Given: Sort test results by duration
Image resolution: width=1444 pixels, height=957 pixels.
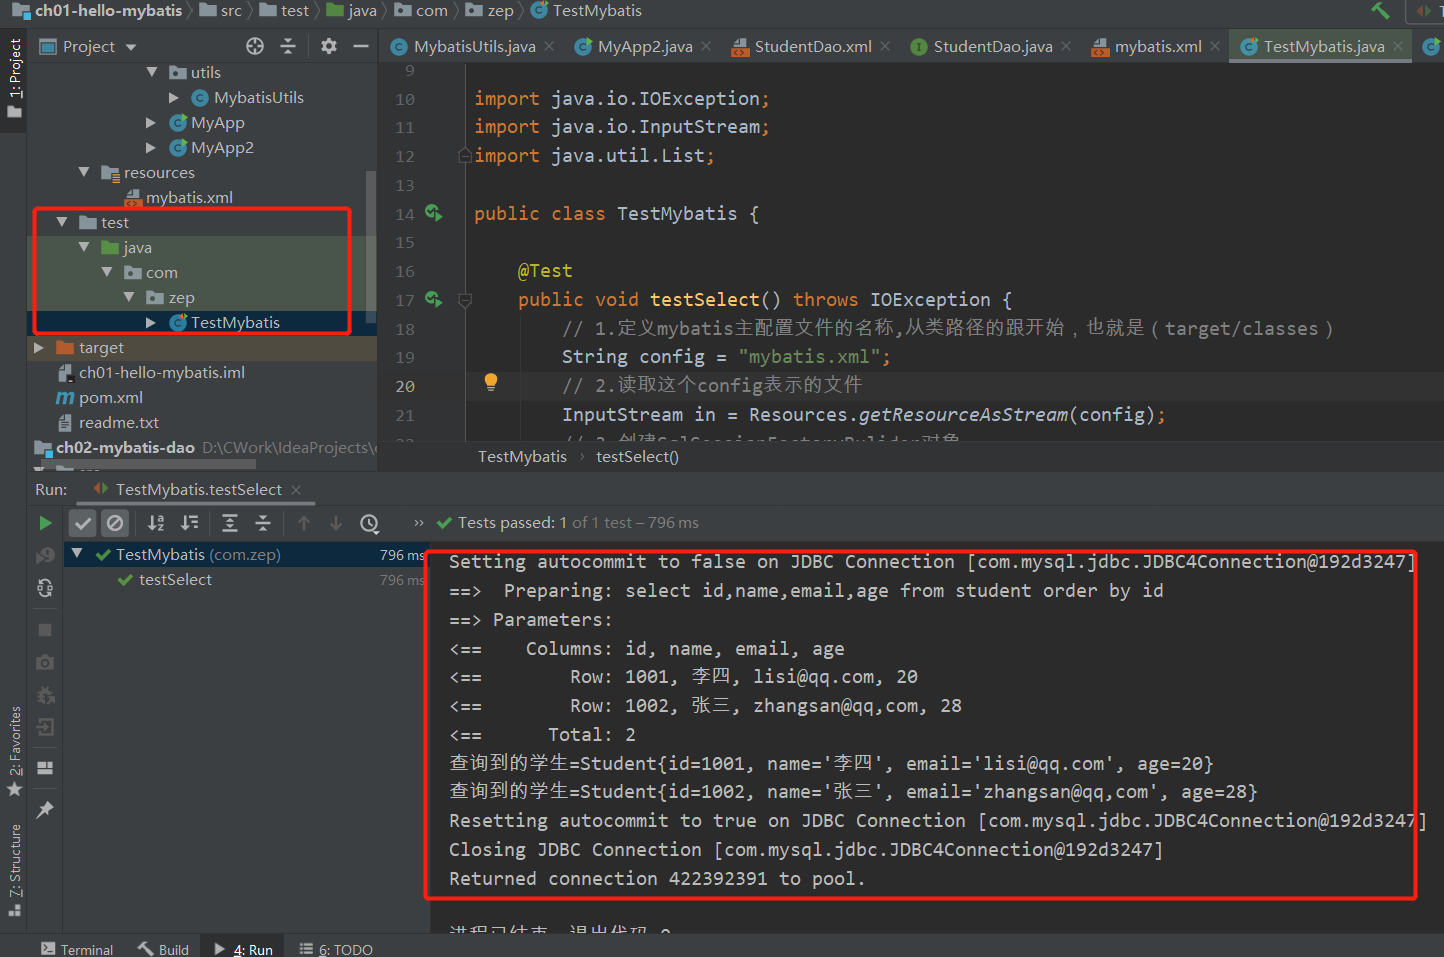Looking at the screenshot, I should click(x=189, y=522).
